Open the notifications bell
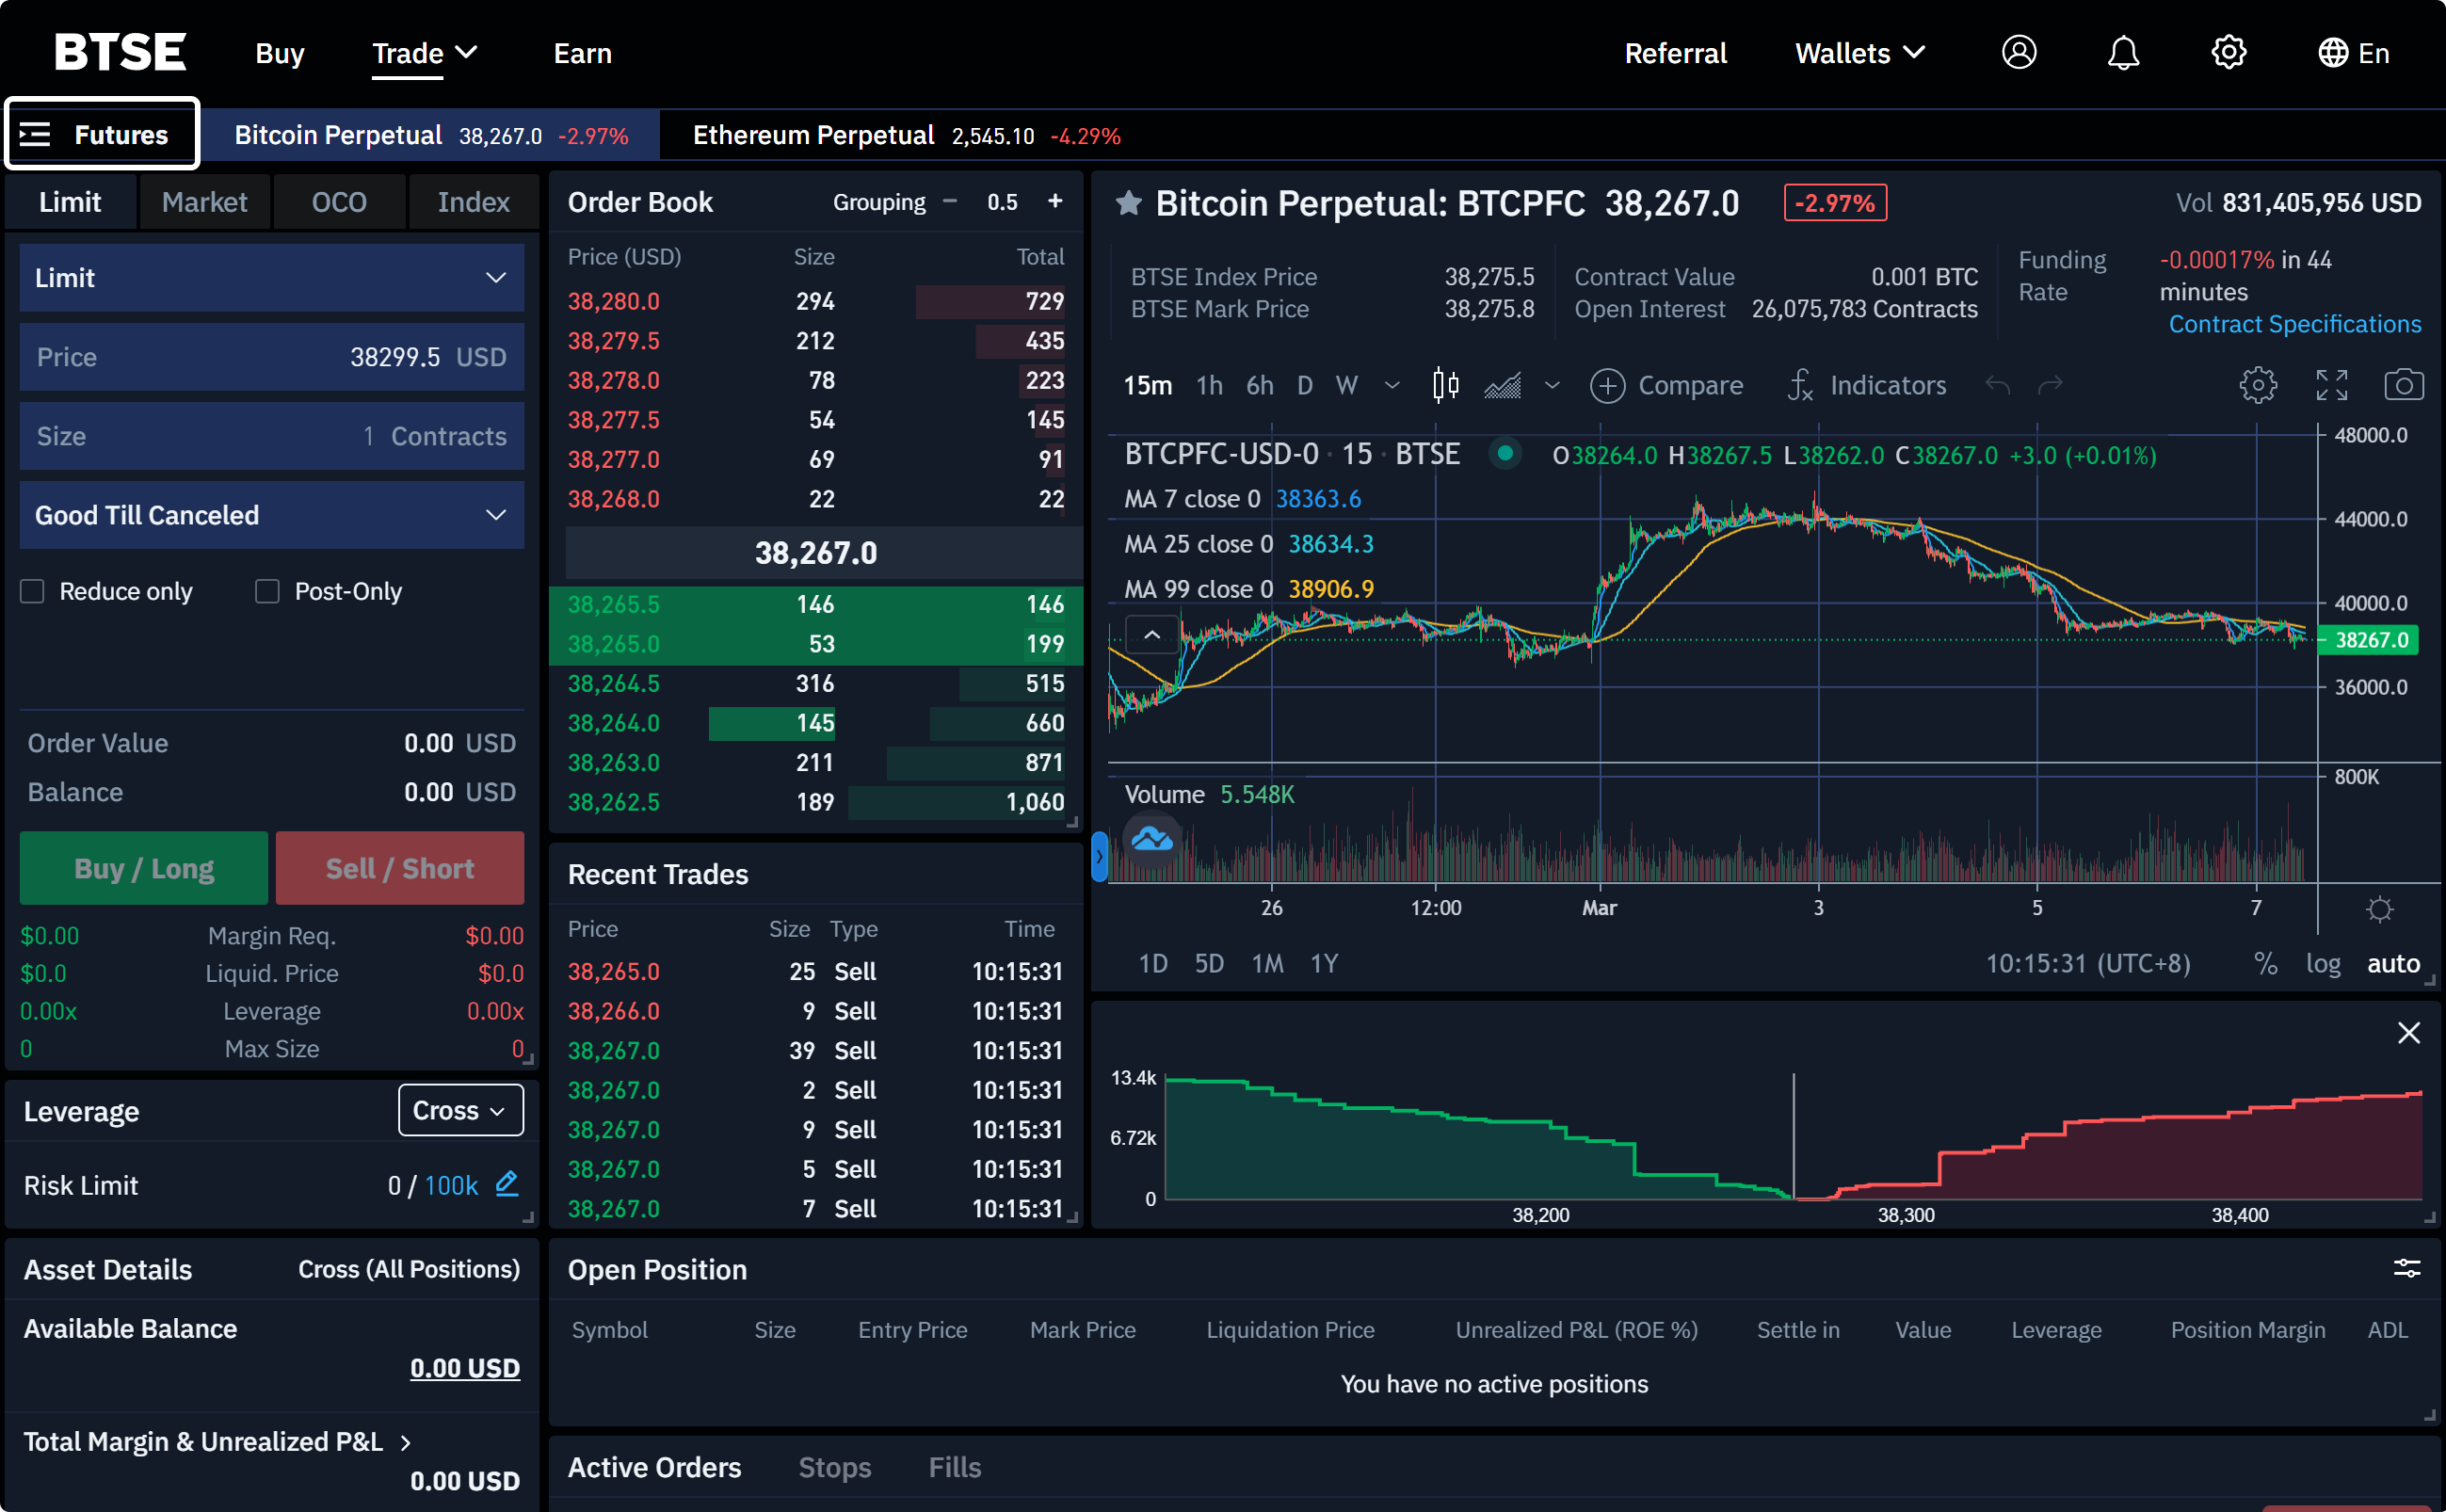The width and height of the screenshot is (2446, 1512). point(2123,52)
